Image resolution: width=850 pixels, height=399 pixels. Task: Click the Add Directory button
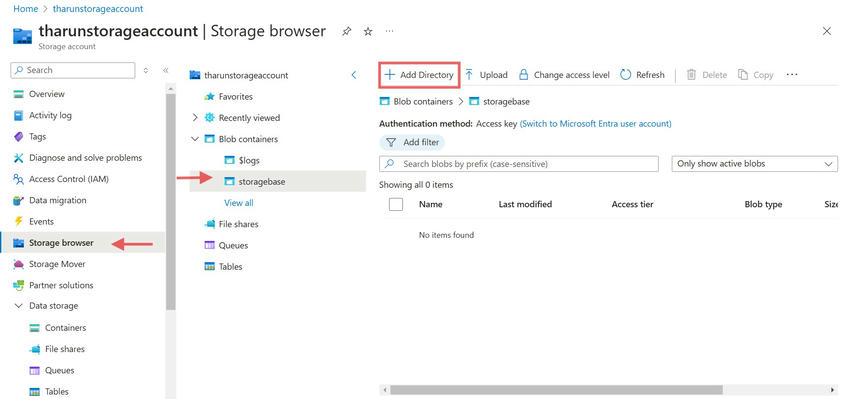pyautogui.click(x=419, y=75)
